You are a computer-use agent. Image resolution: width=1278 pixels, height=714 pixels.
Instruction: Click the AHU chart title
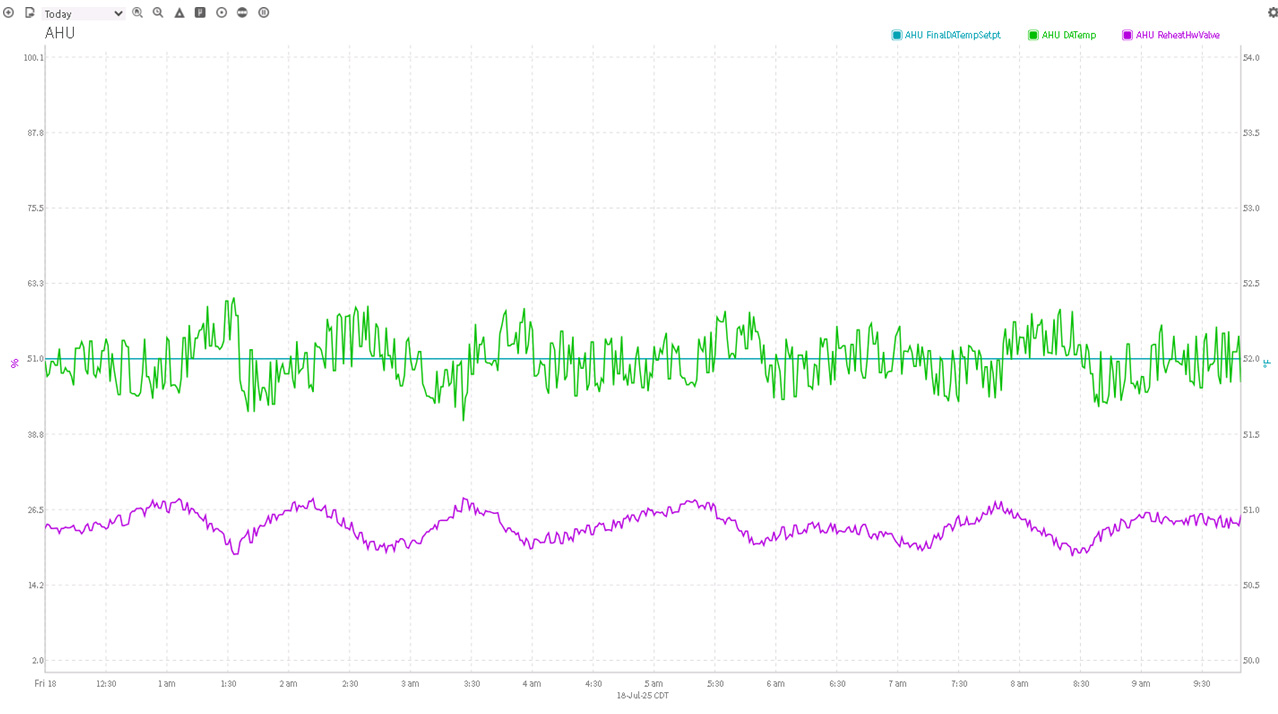(60, 33)
